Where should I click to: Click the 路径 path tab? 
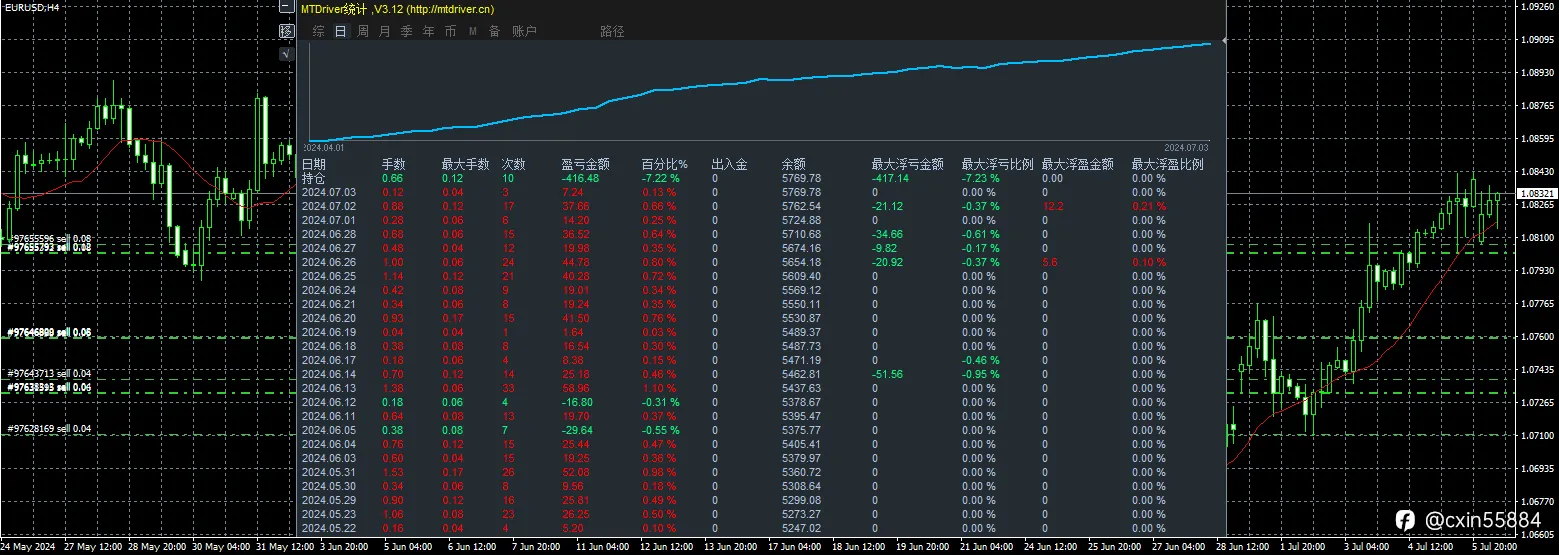point(612,31)
